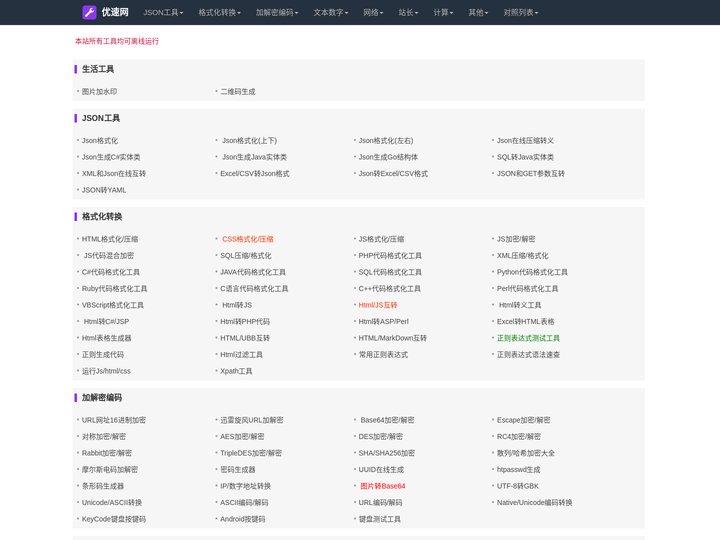This screenshot has height=540, width=720.
Task: Open Ruby代码格式化工具 link
Action: coord(114,289)
